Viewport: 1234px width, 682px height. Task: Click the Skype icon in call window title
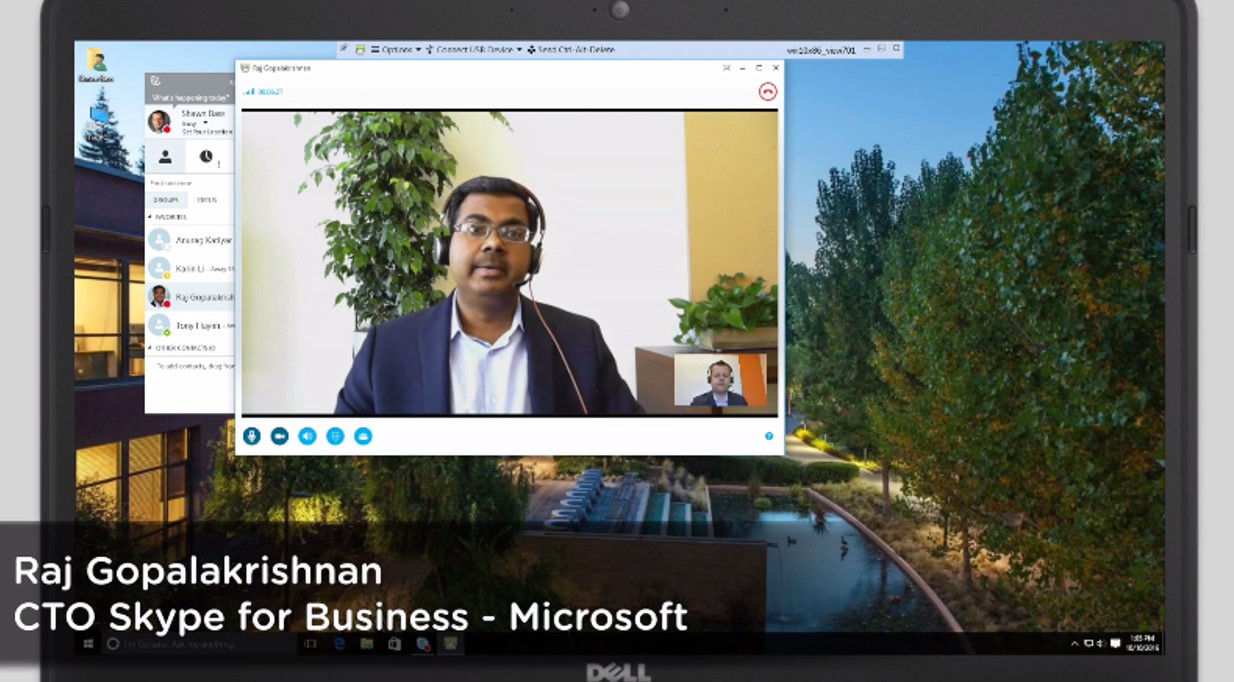245,68
